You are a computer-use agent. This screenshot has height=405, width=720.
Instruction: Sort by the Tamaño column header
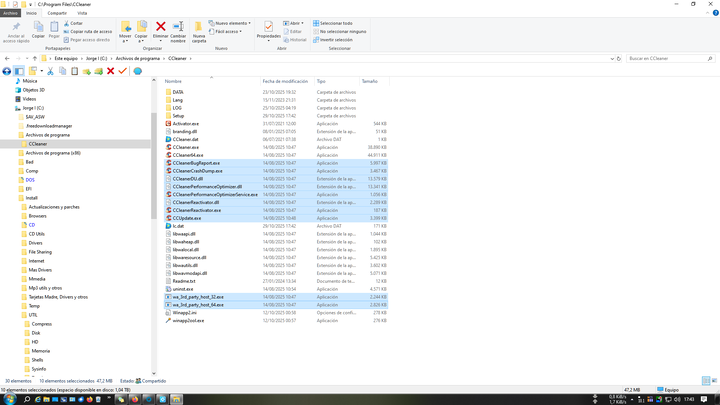point(370,81)
